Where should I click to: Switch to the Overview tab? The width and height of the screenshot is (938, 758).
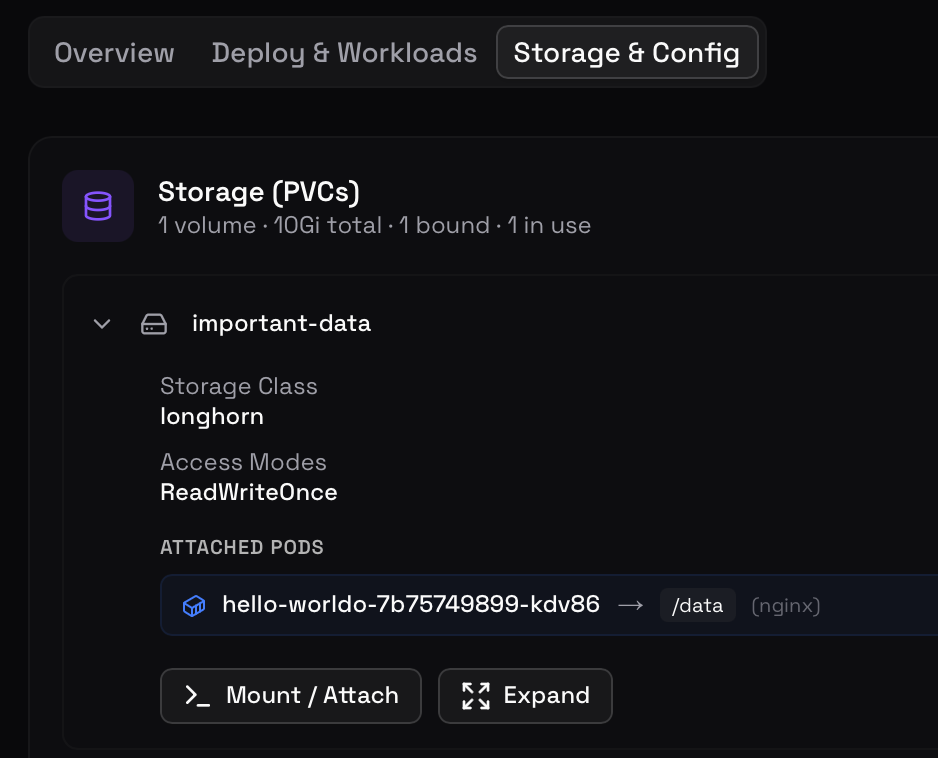click(114, 53)
